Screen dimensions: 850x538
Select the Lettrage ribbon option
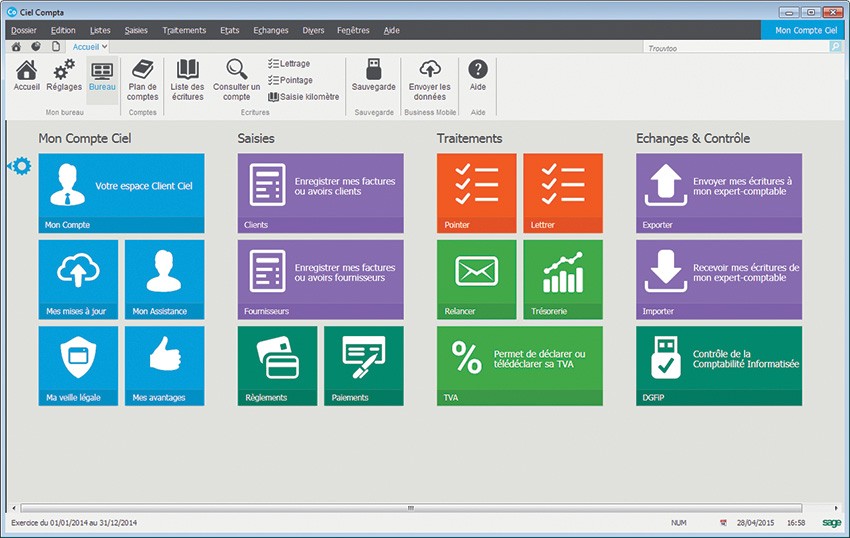[290, 63]
